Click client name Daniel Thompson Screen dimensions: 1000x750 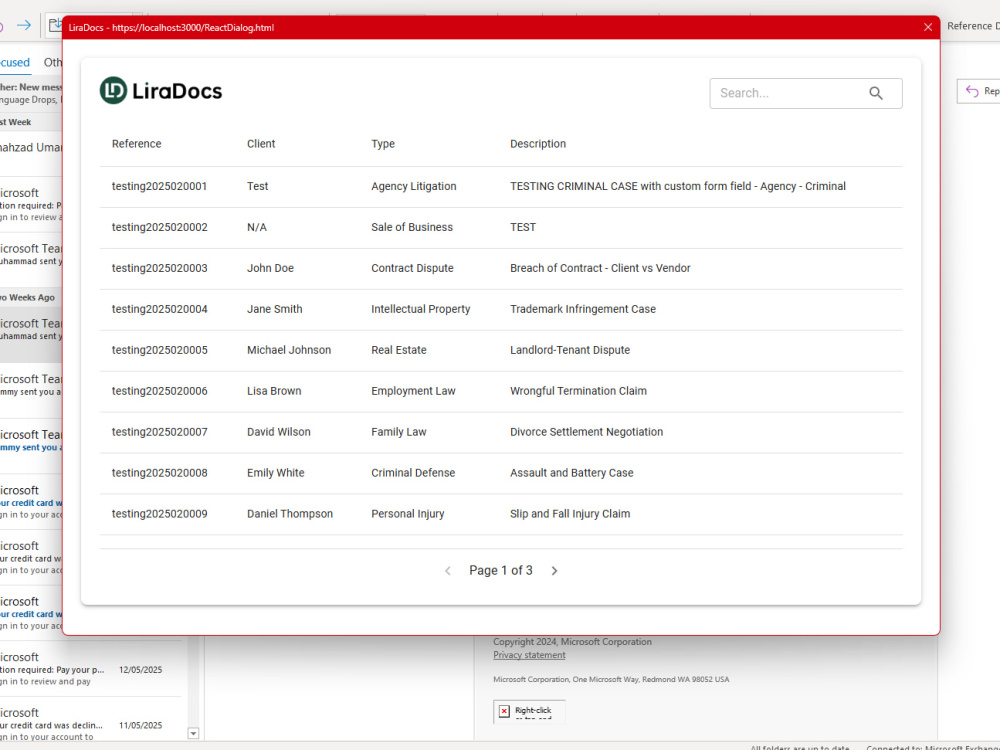(290, 513)
